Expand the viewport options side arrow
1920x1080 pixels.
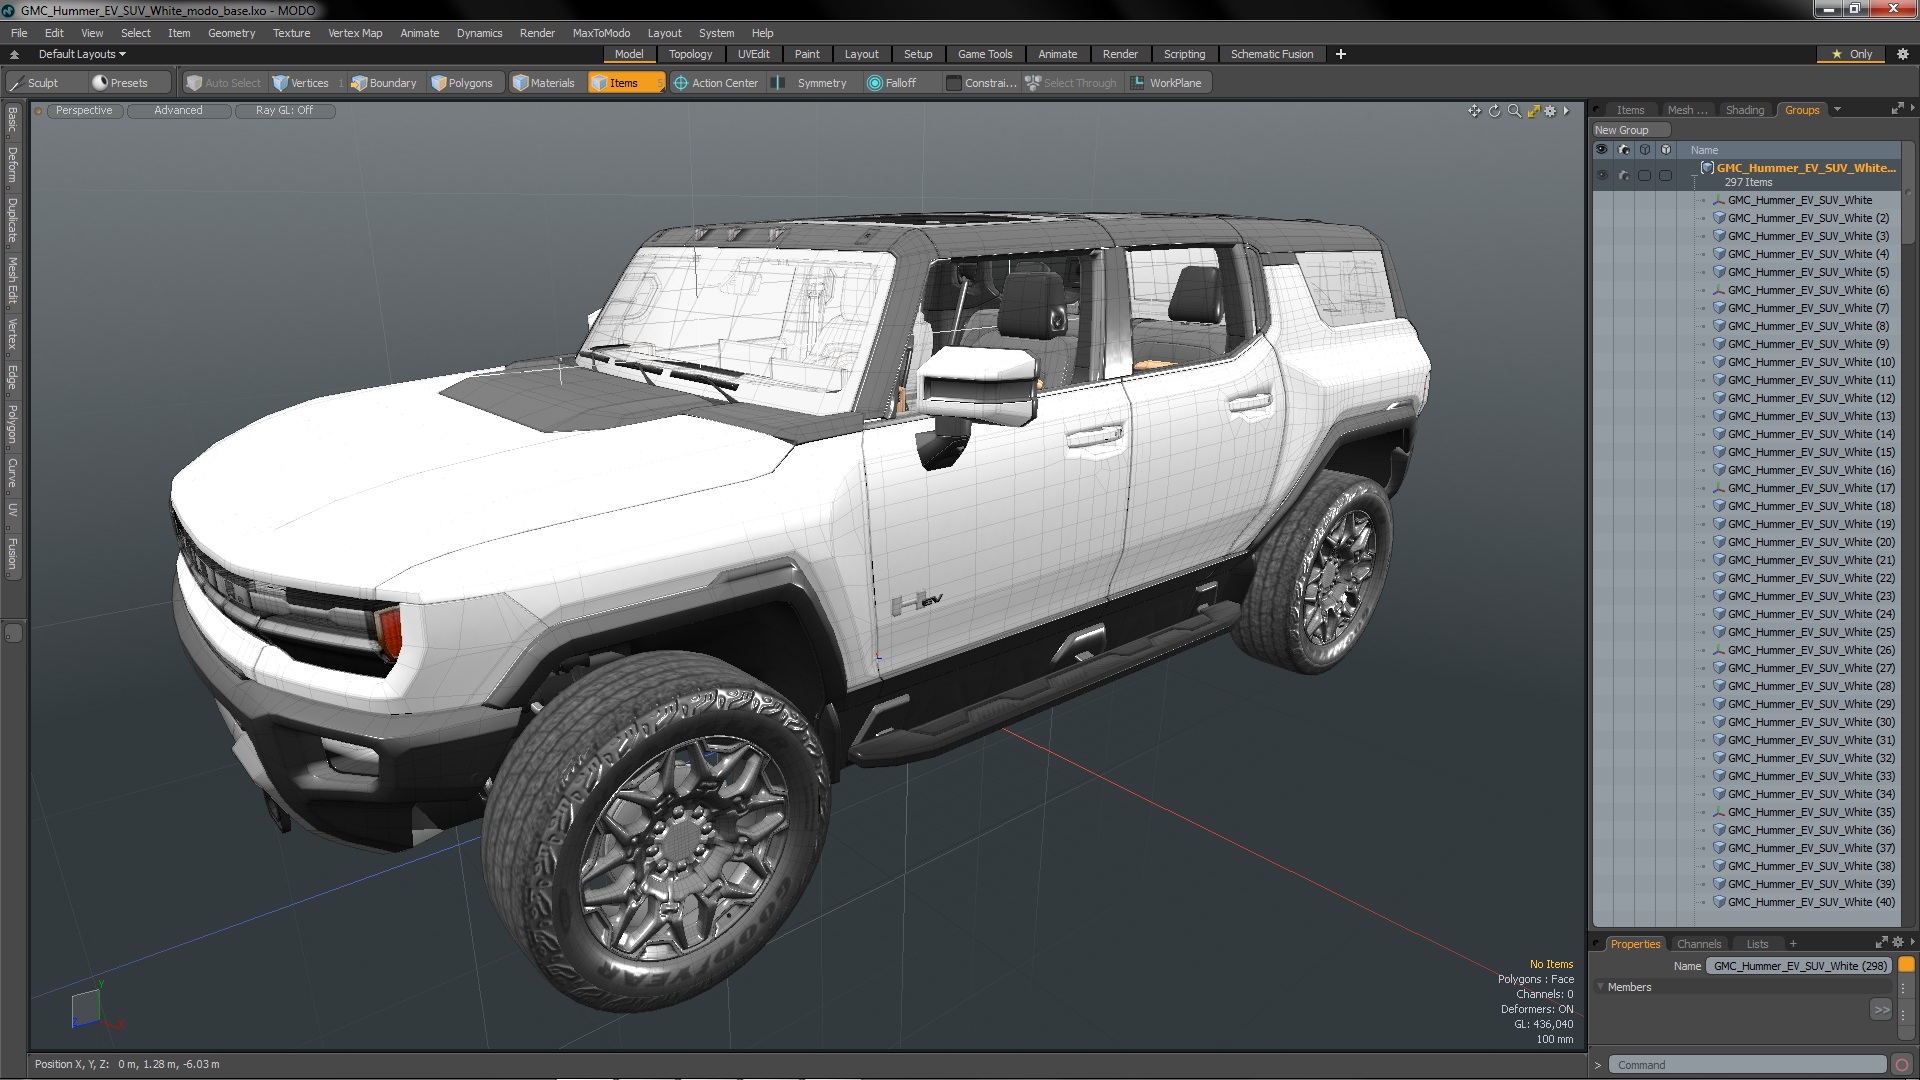(1567, 111)
